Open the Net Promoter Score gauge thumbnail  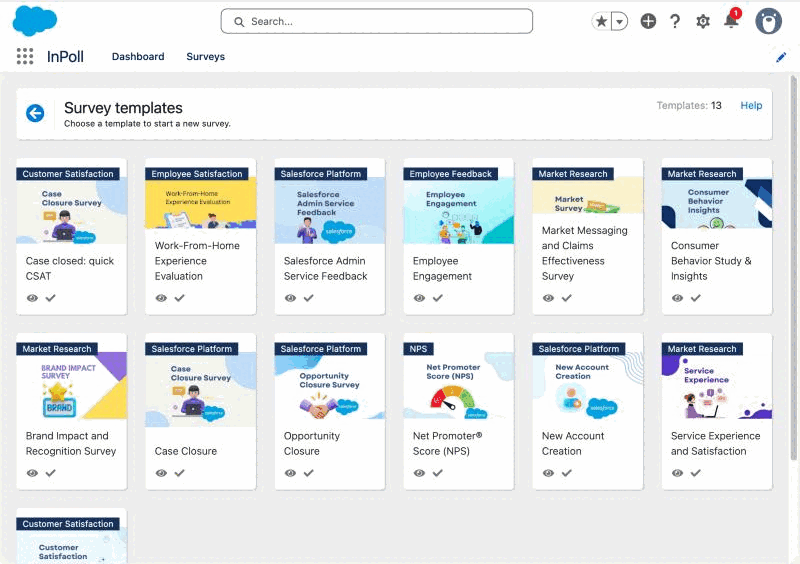459,386
